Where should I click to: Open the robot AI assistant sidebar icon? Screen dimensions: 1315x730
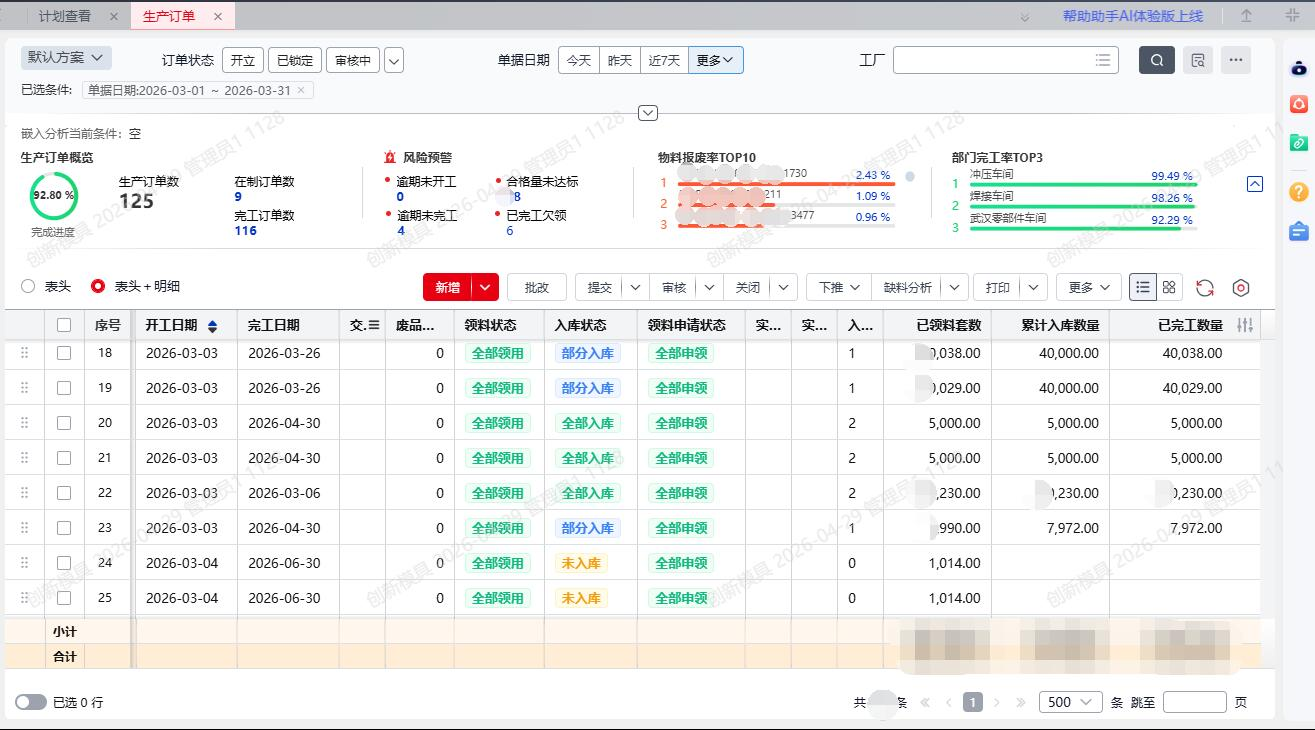(x=1298, y=68)
